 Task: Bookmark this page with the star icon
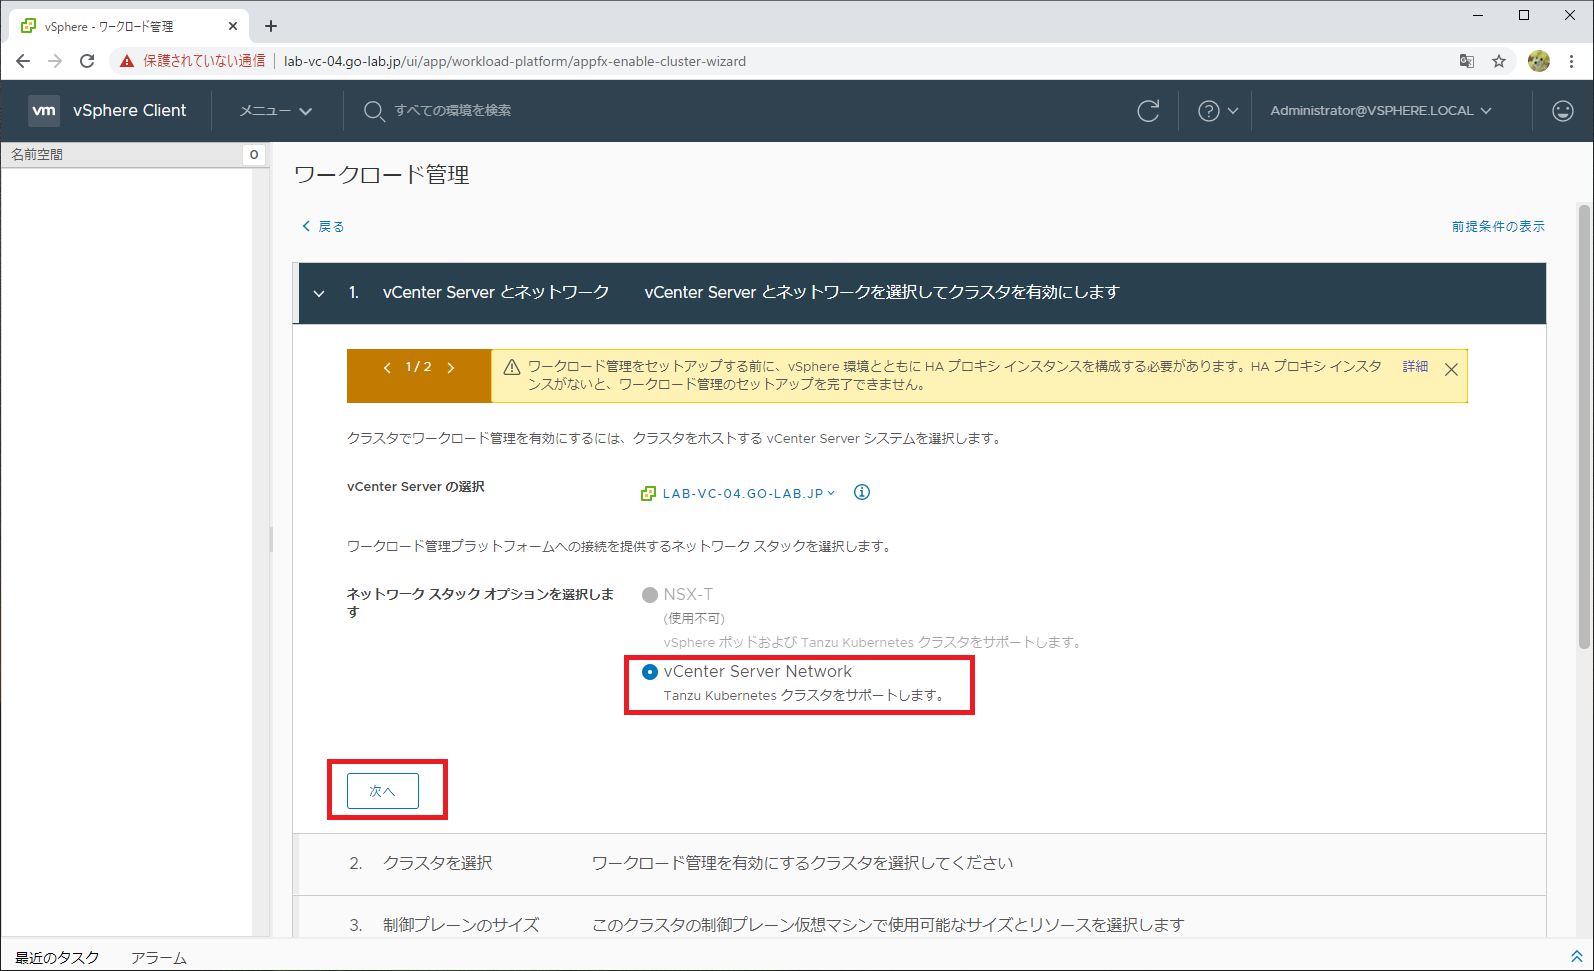tap(1499, 61)
